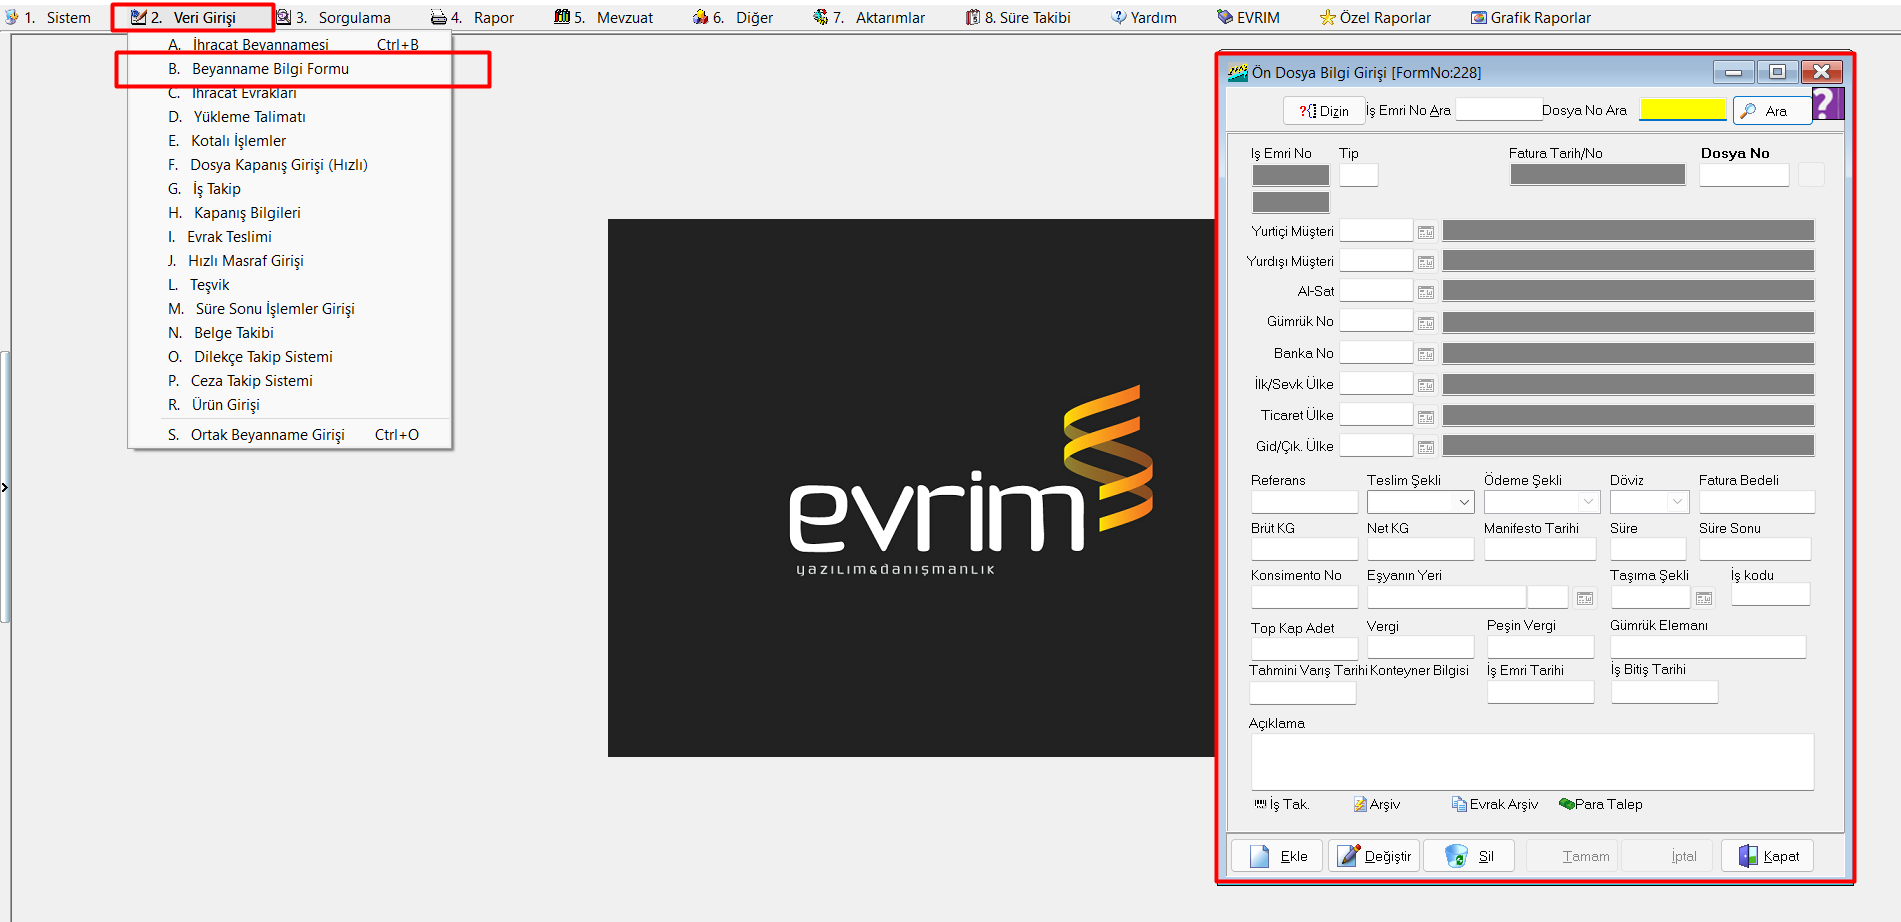The height and width of the screenshot is (922, 1901).
Task: Select İş Takip menu entry
Action: tap(290, 189)
